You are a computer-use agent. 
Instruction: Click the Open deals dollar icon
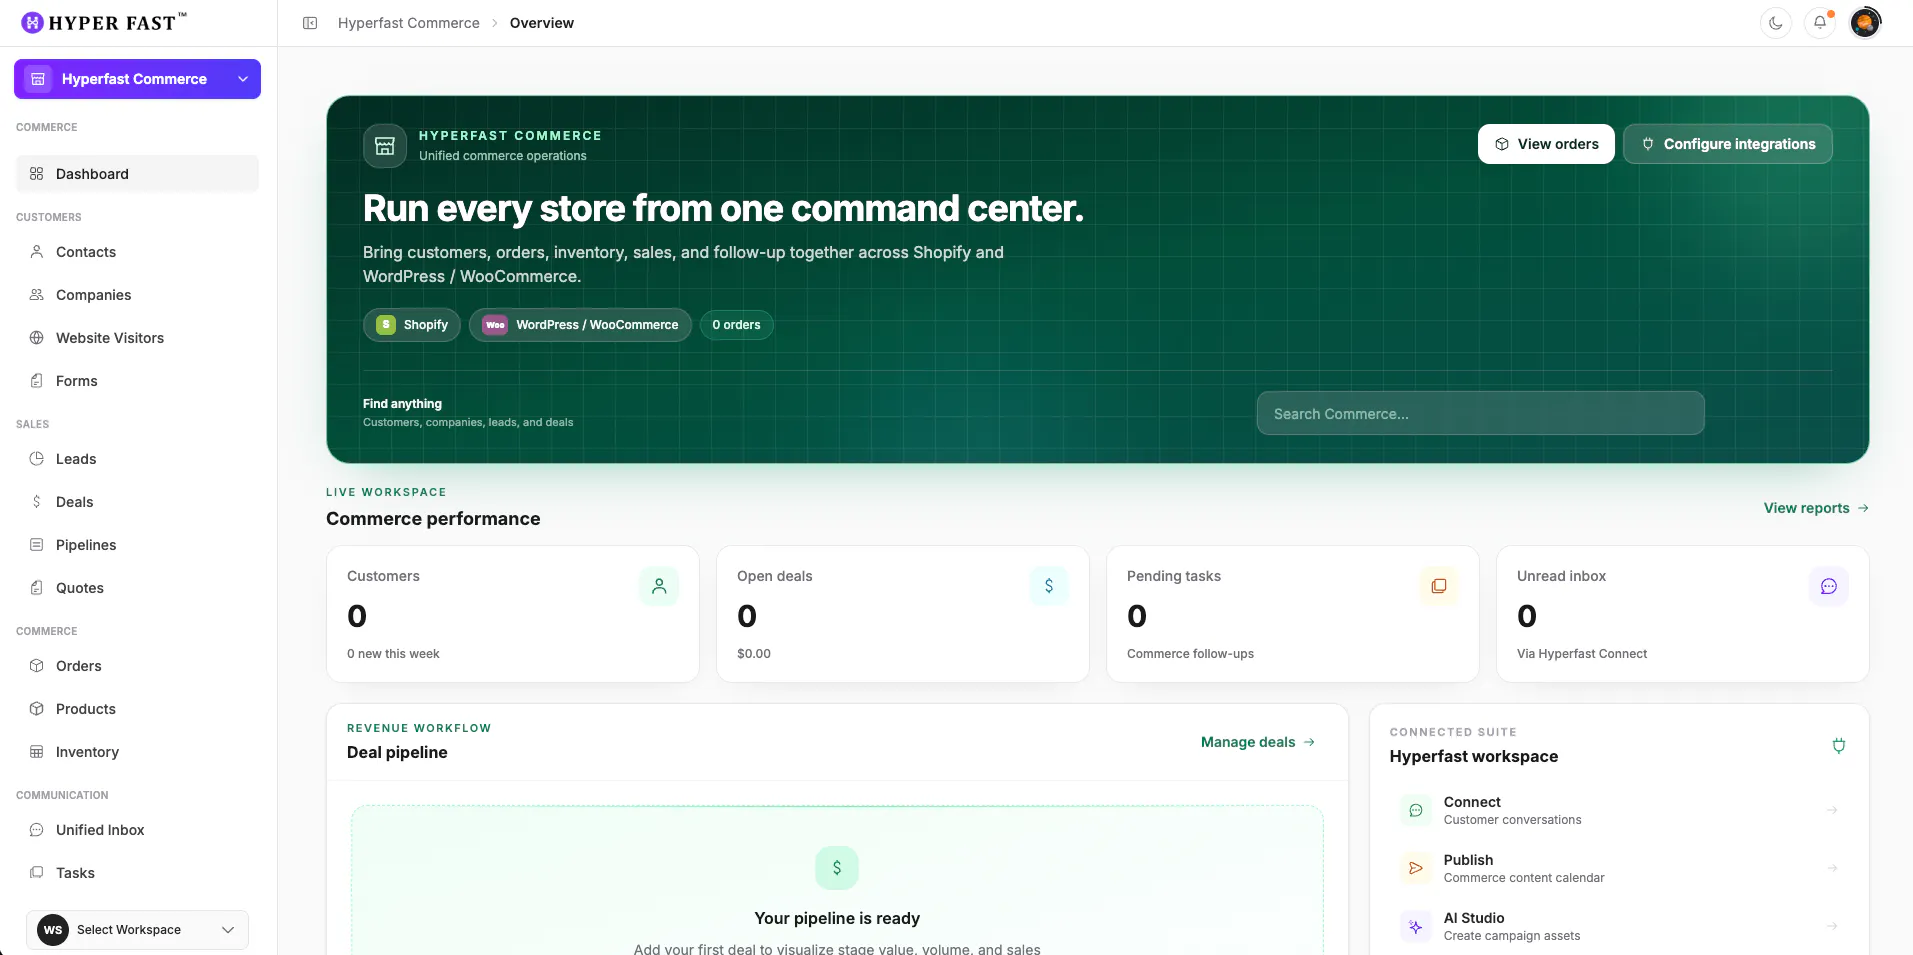[x=1049, y=586]
